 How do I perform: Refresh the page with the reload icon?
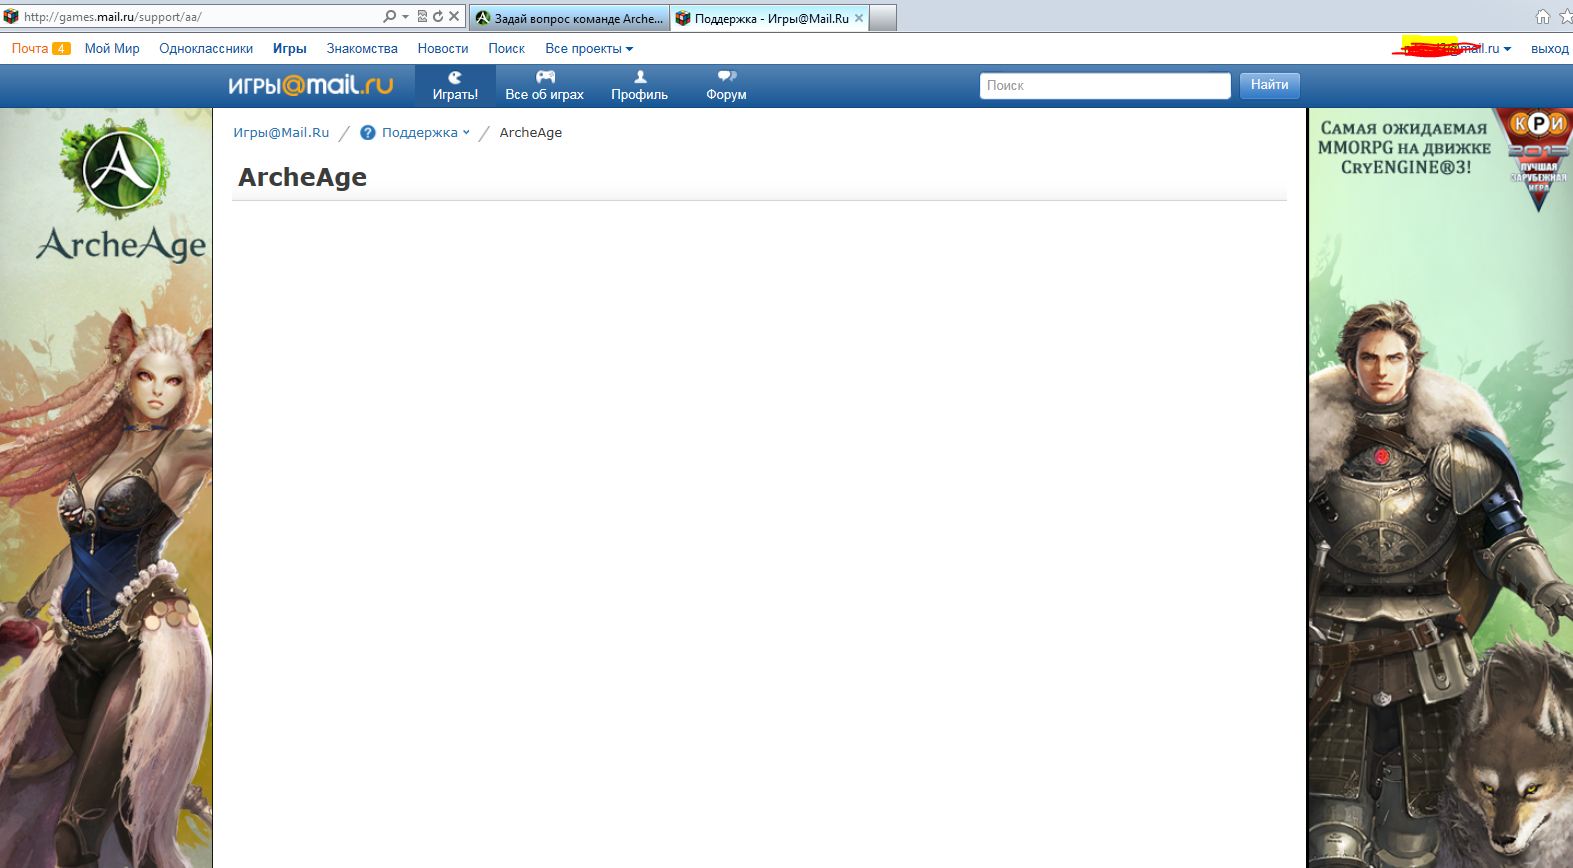point(437,16)
